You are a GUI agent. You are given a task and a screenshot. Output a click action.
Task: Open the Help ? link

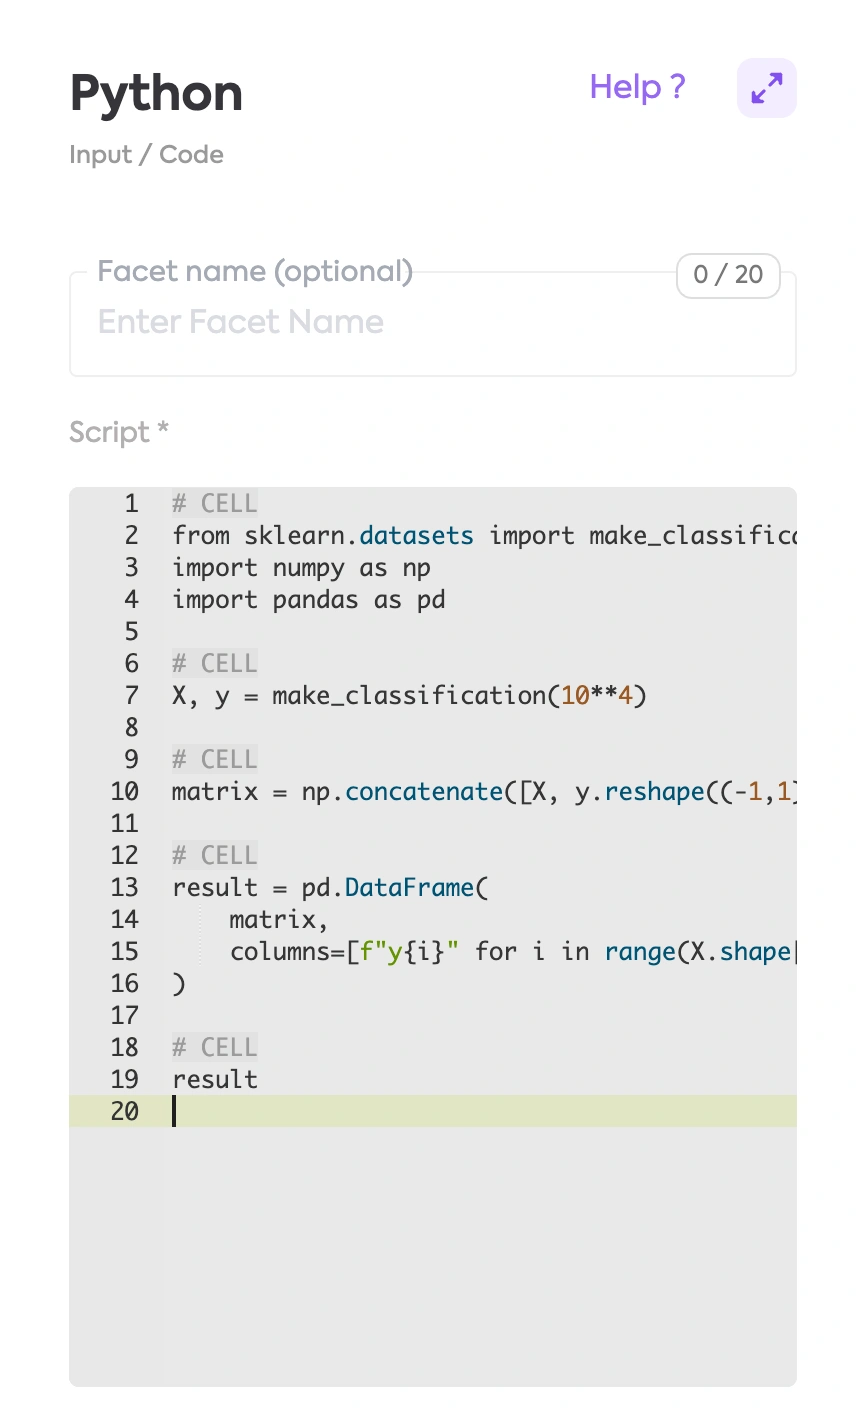click(x=637, y=87)
